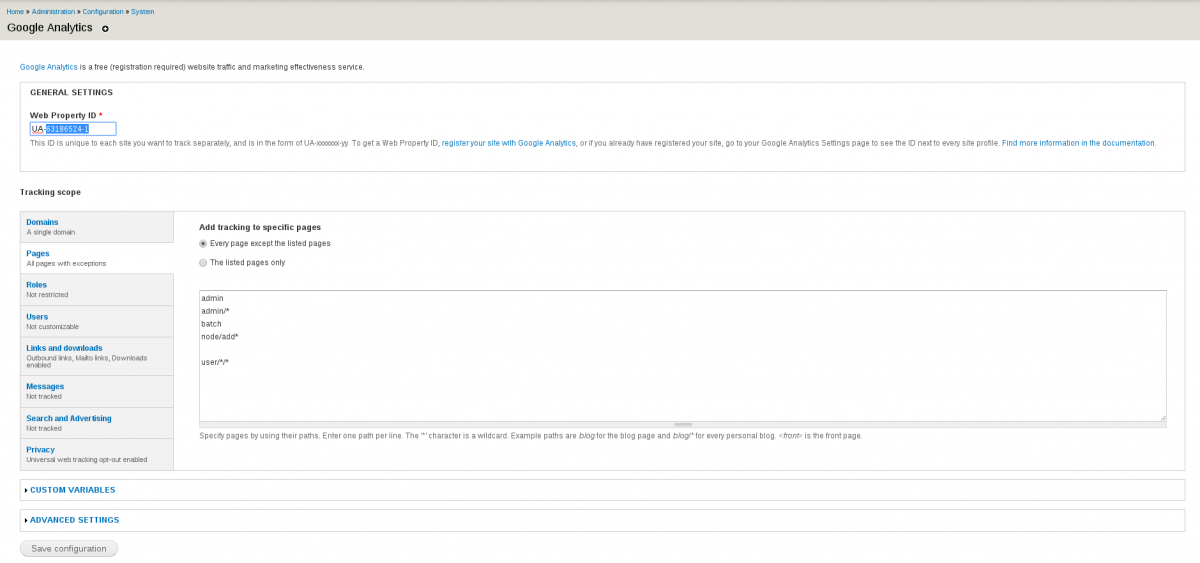
Task: Grab the textarea resize grippie bar
Action: 683,425
